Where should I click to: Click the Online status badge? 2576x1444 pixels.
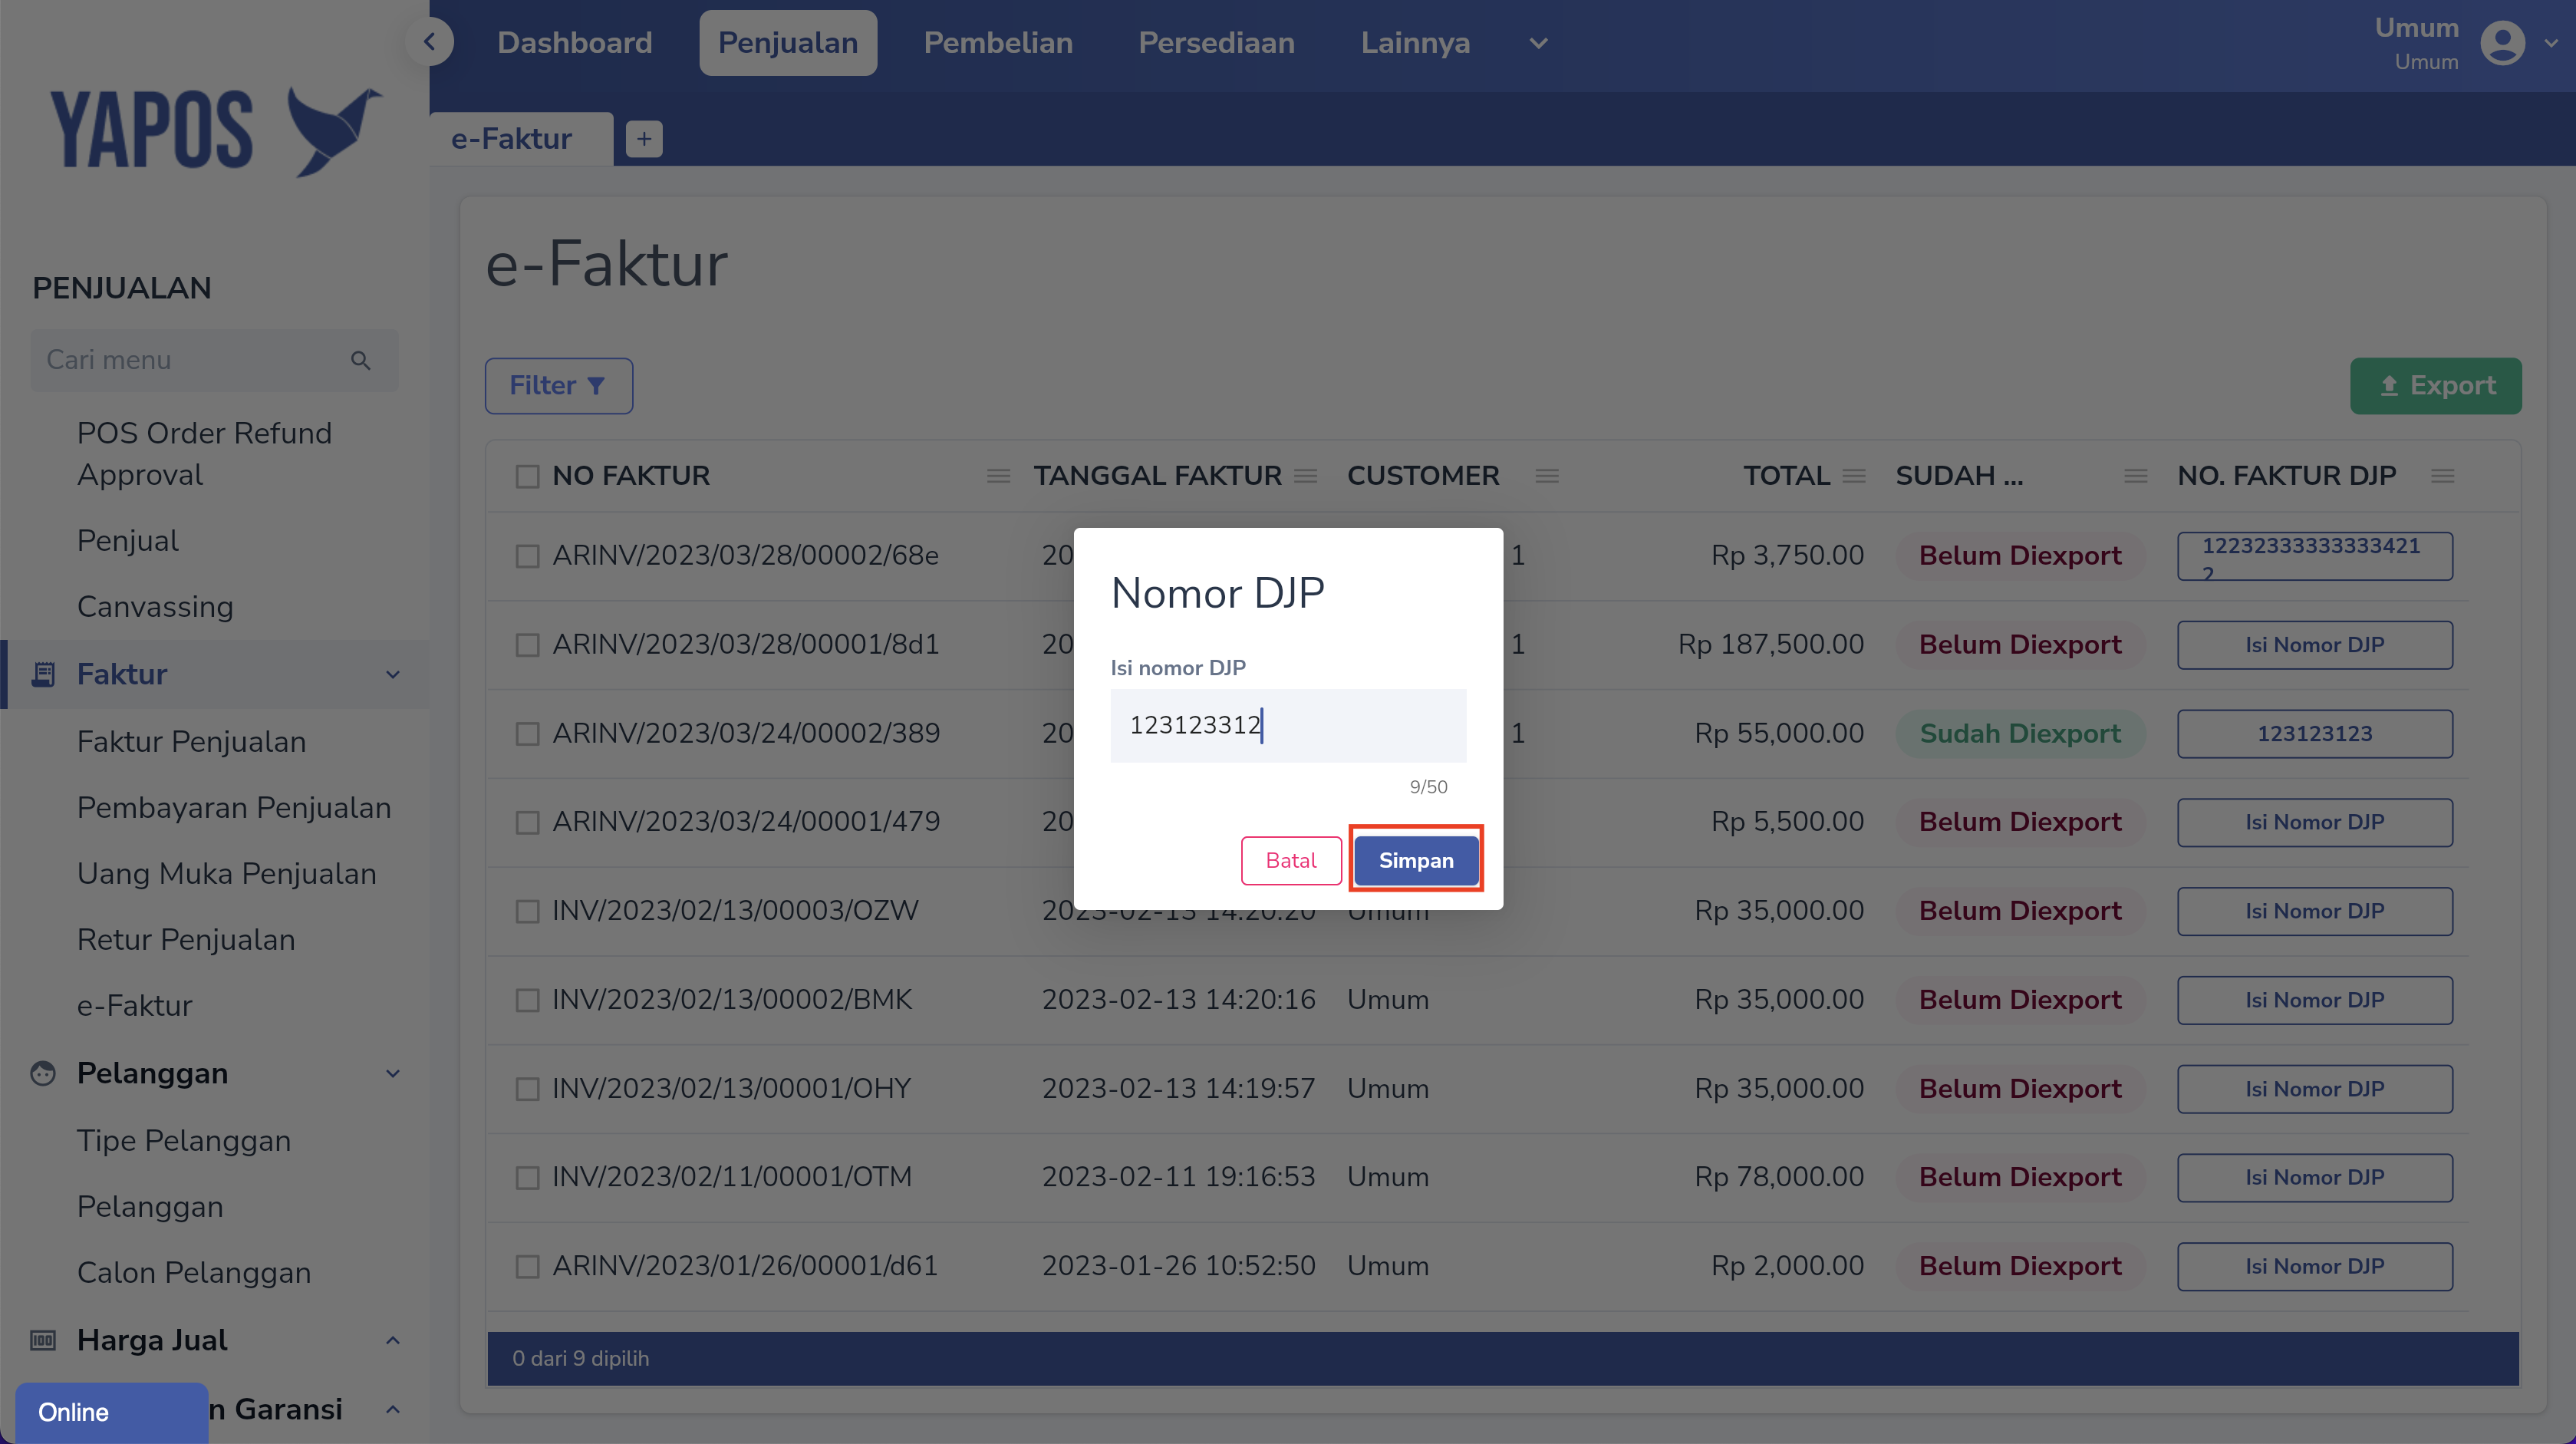pos(112,1412)
